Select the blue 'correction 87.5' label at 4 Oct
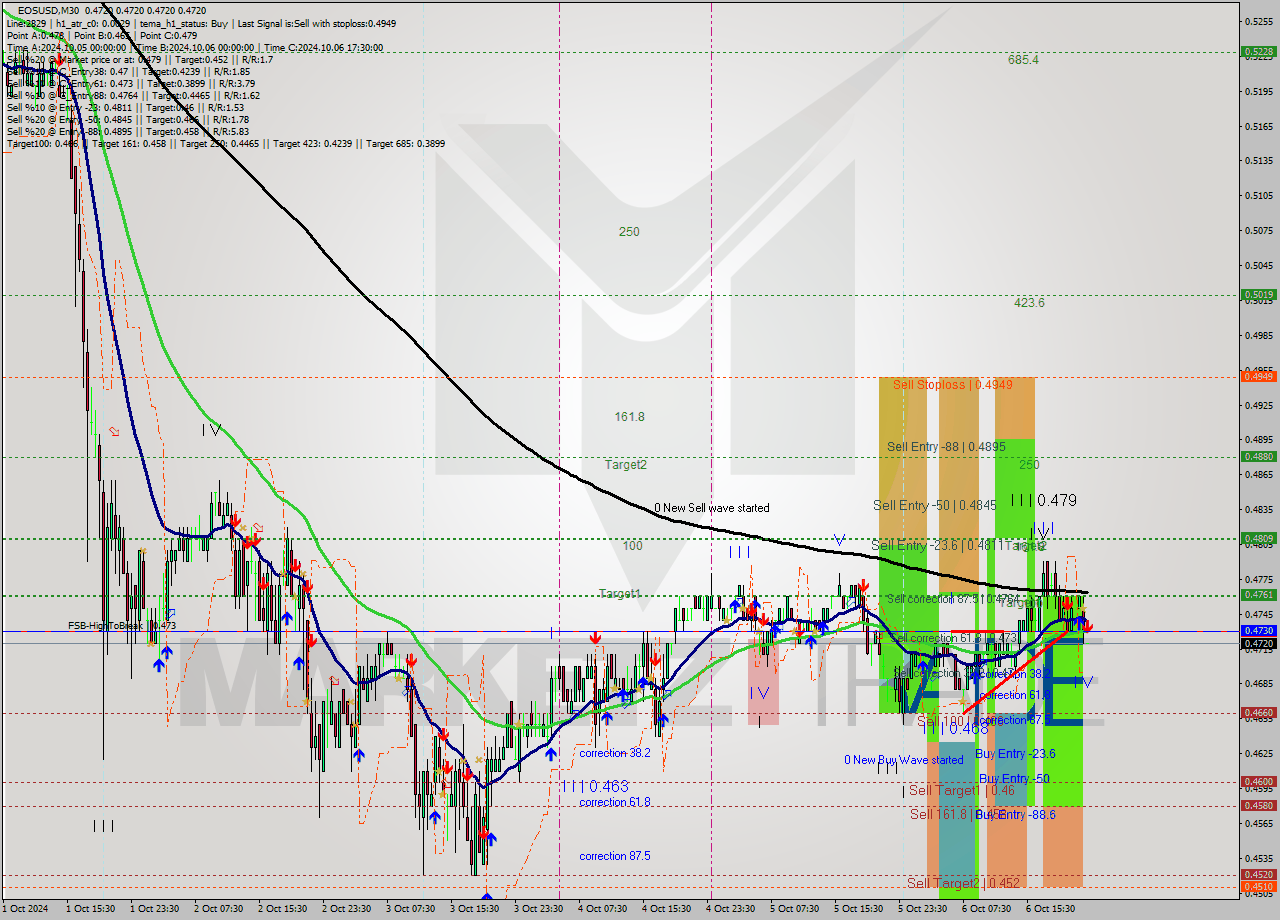 coord(615,856)
